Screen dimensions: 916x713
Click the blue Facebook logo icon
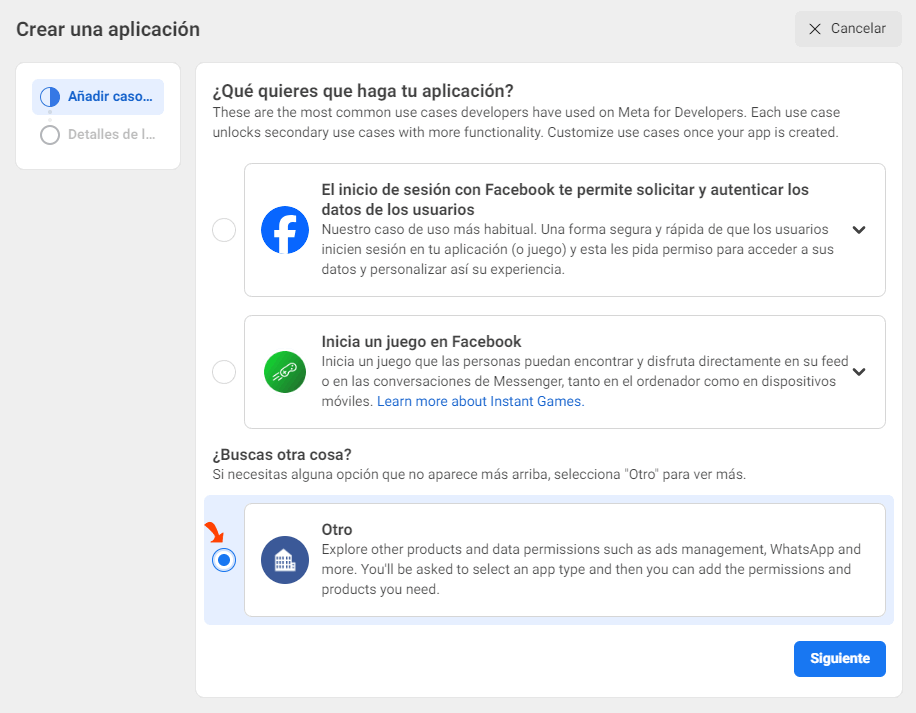coord(284,230)
